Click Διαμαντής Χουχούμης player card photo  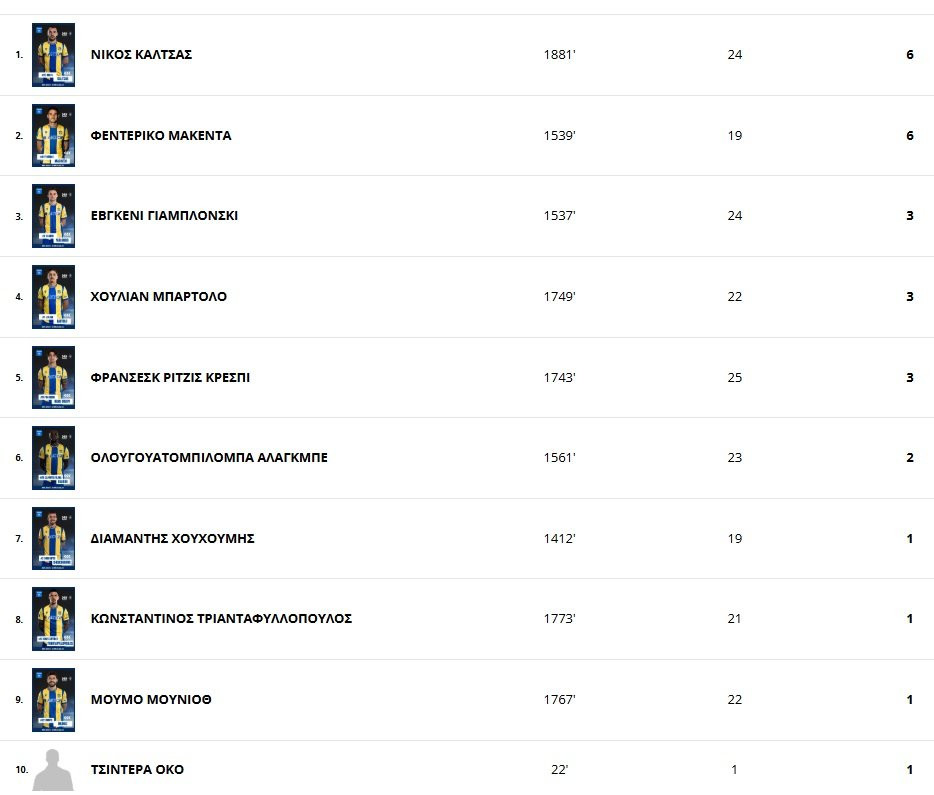tap(53, 539)
